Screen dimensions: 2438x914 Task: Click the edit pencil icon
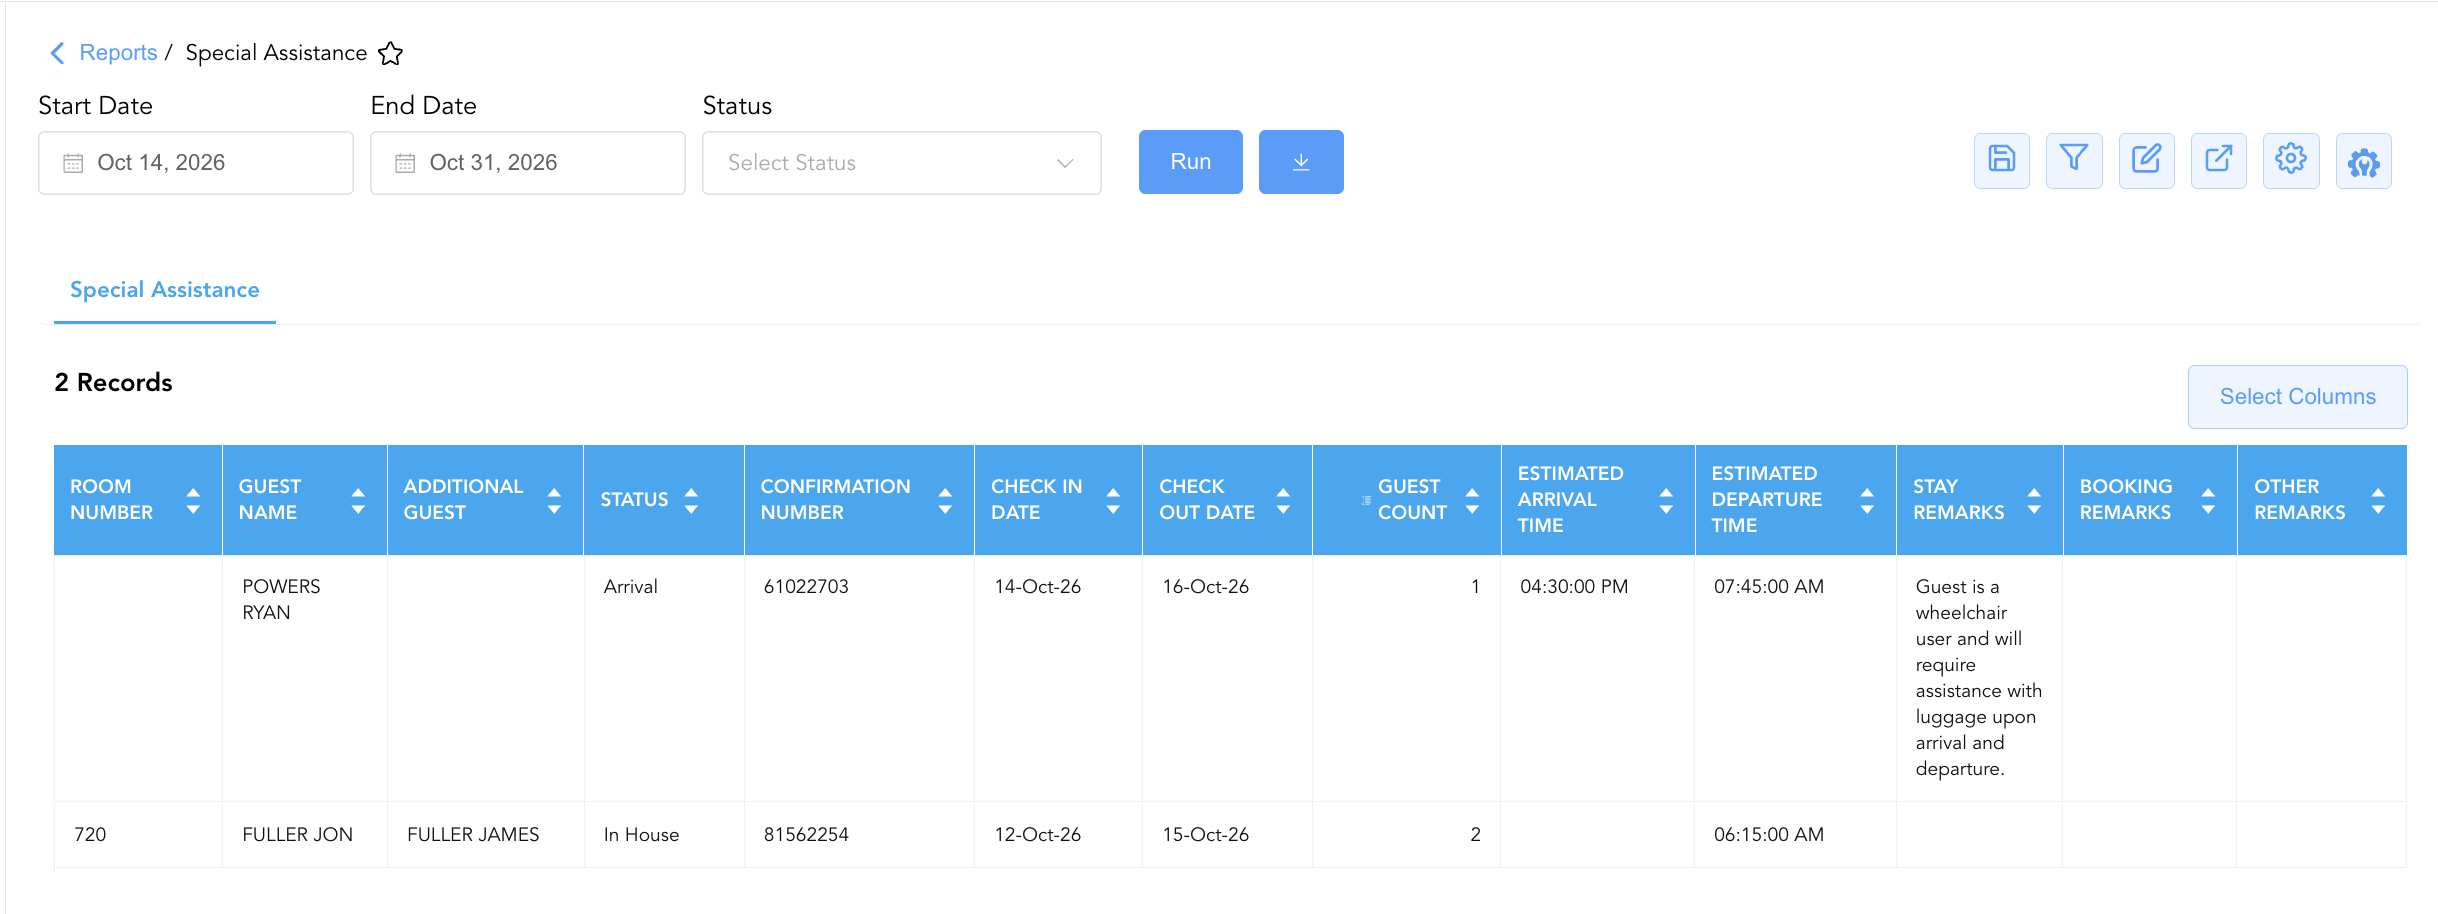pos(2147,160)
